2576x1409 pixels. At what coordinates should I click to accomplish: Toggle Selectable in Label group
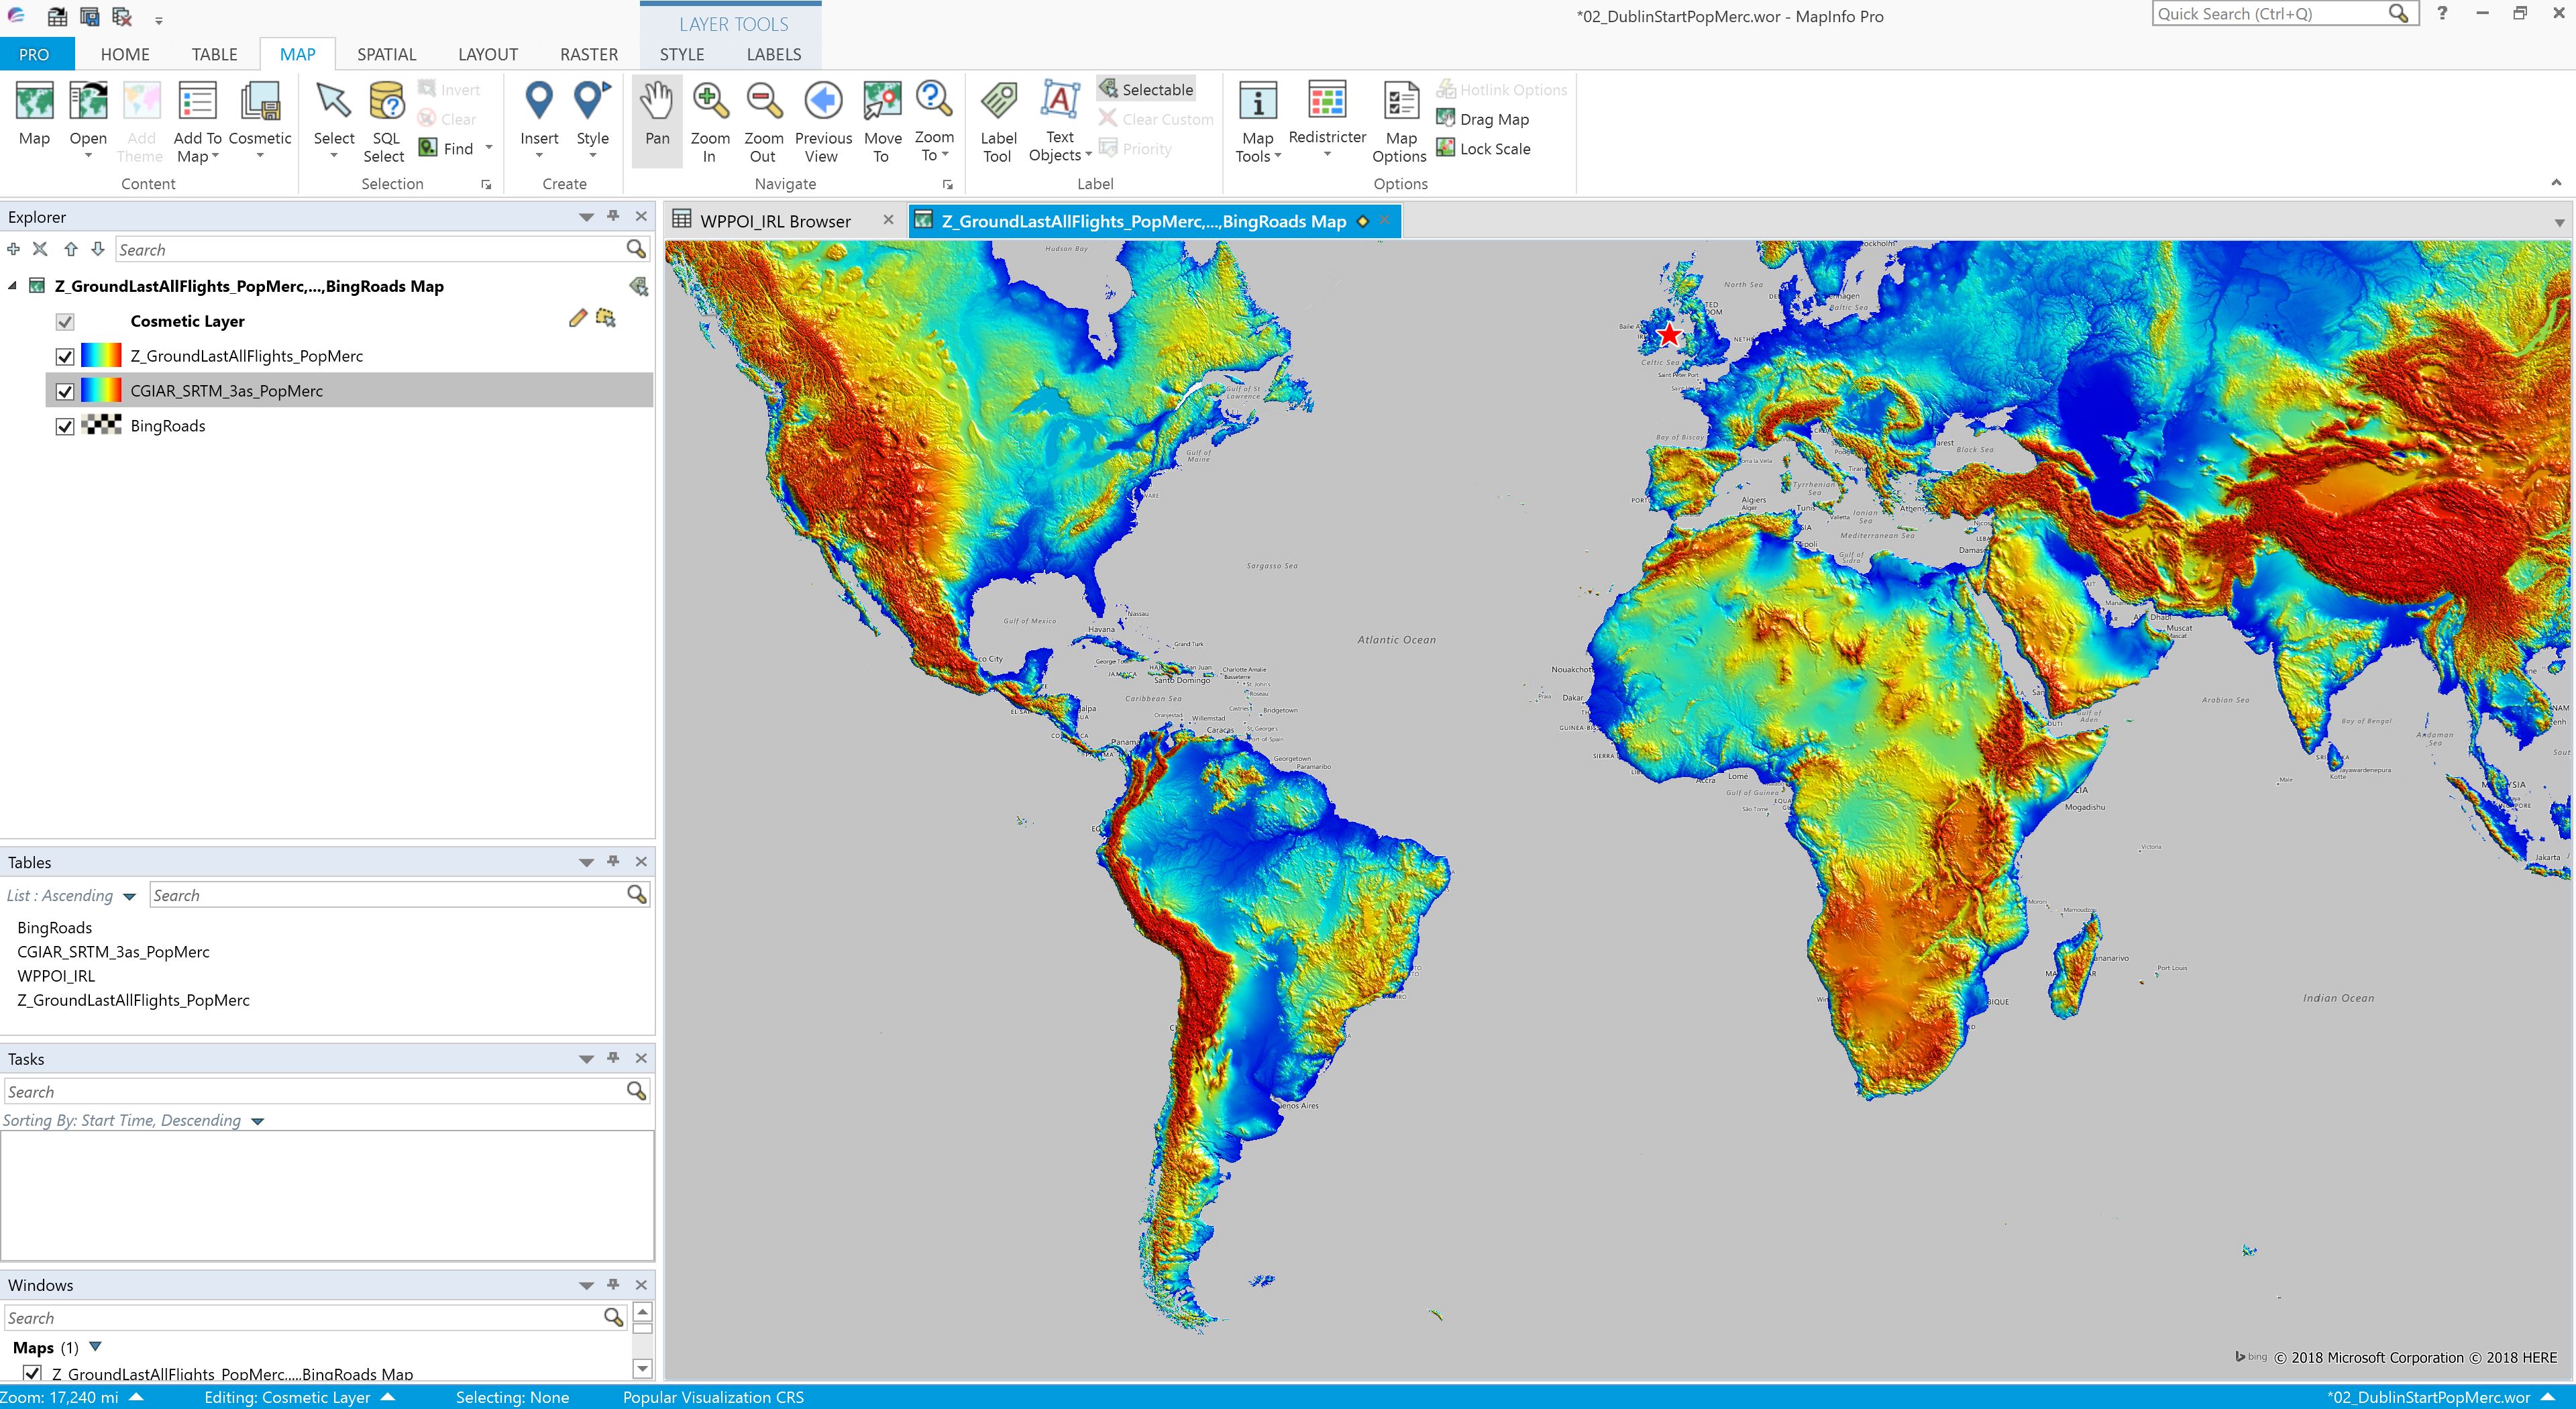(1146, 89)
